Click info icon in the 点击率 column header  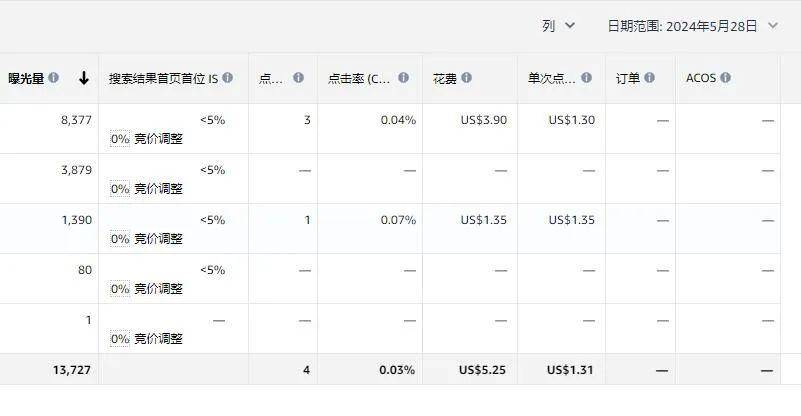pyautogui.click(x=403, y=78)
